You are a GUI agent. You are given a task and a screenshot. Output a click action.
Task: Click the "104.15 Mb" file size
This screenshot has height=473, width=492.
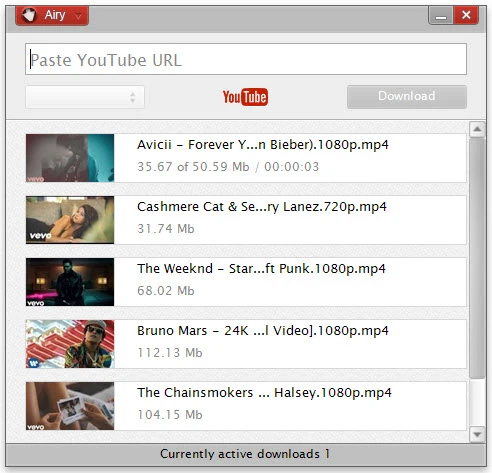click(170, 415)
